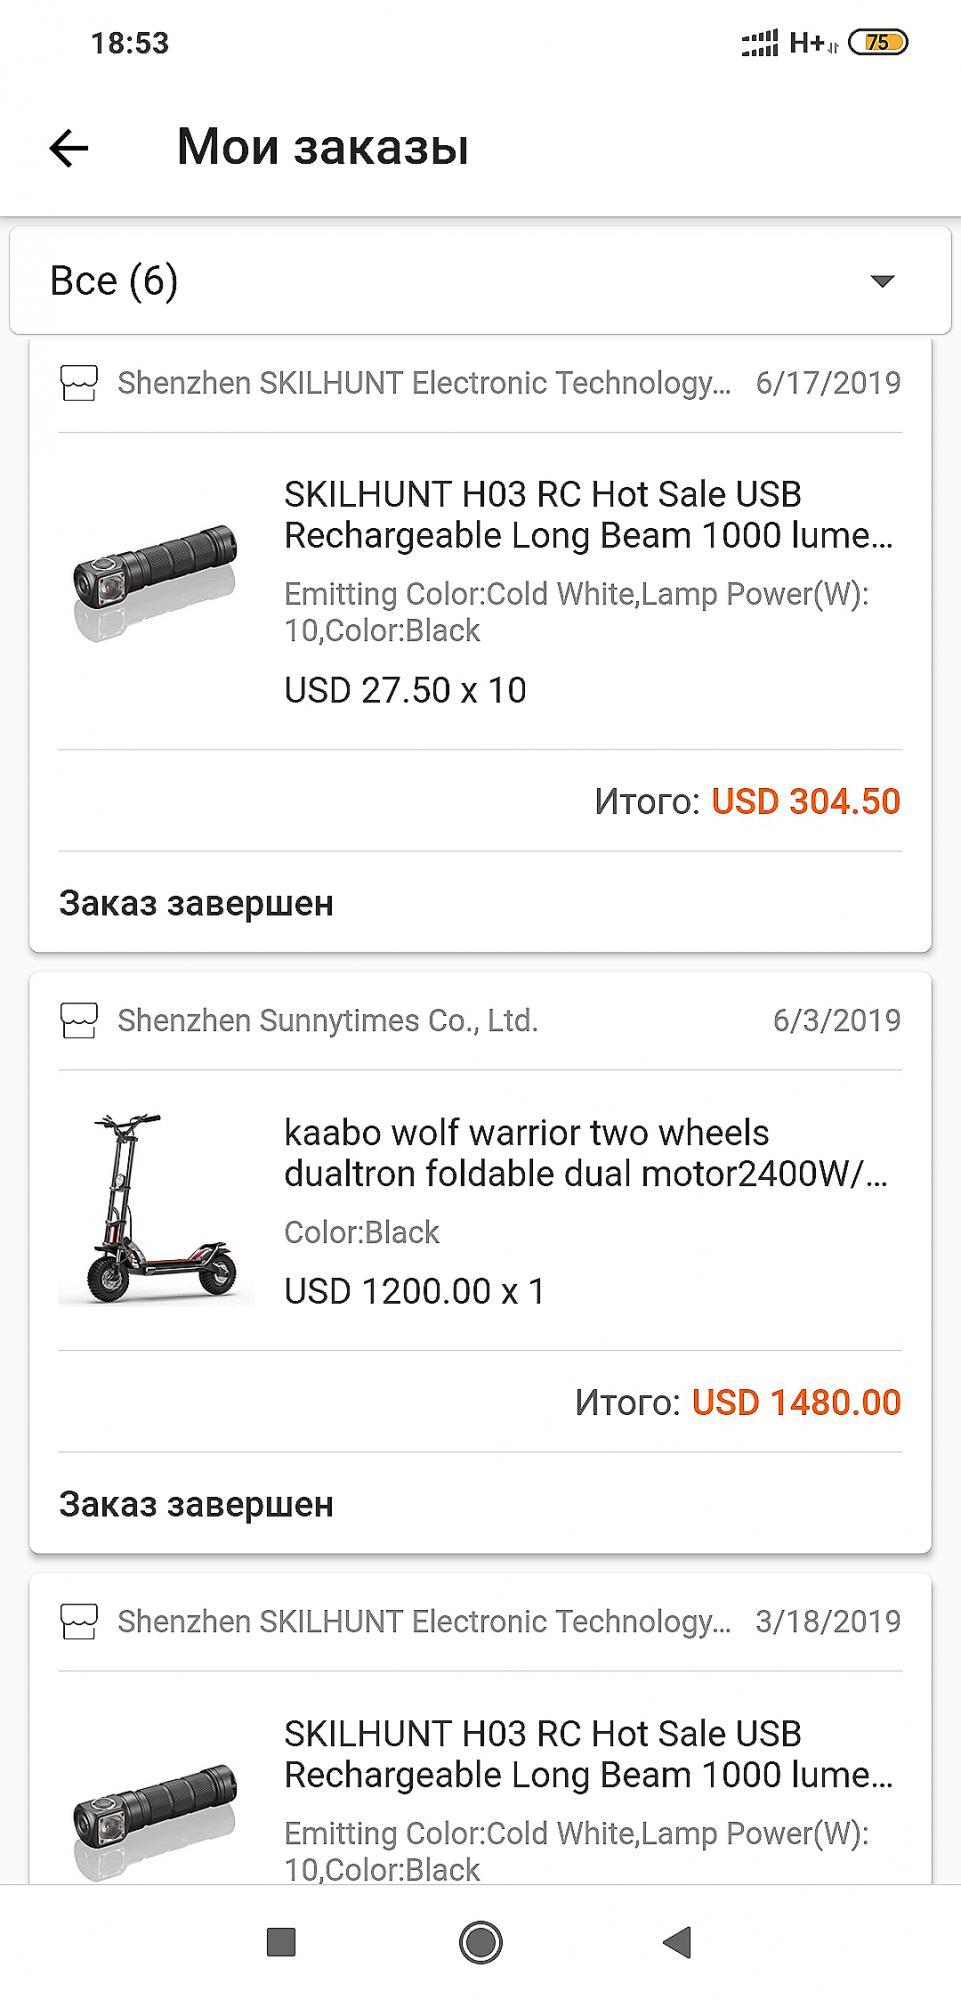Open the Shenzhen Sunnytimes Co., Ltd. store
This screenshot has width=961, height=2000.
[x=328, y=1021]
